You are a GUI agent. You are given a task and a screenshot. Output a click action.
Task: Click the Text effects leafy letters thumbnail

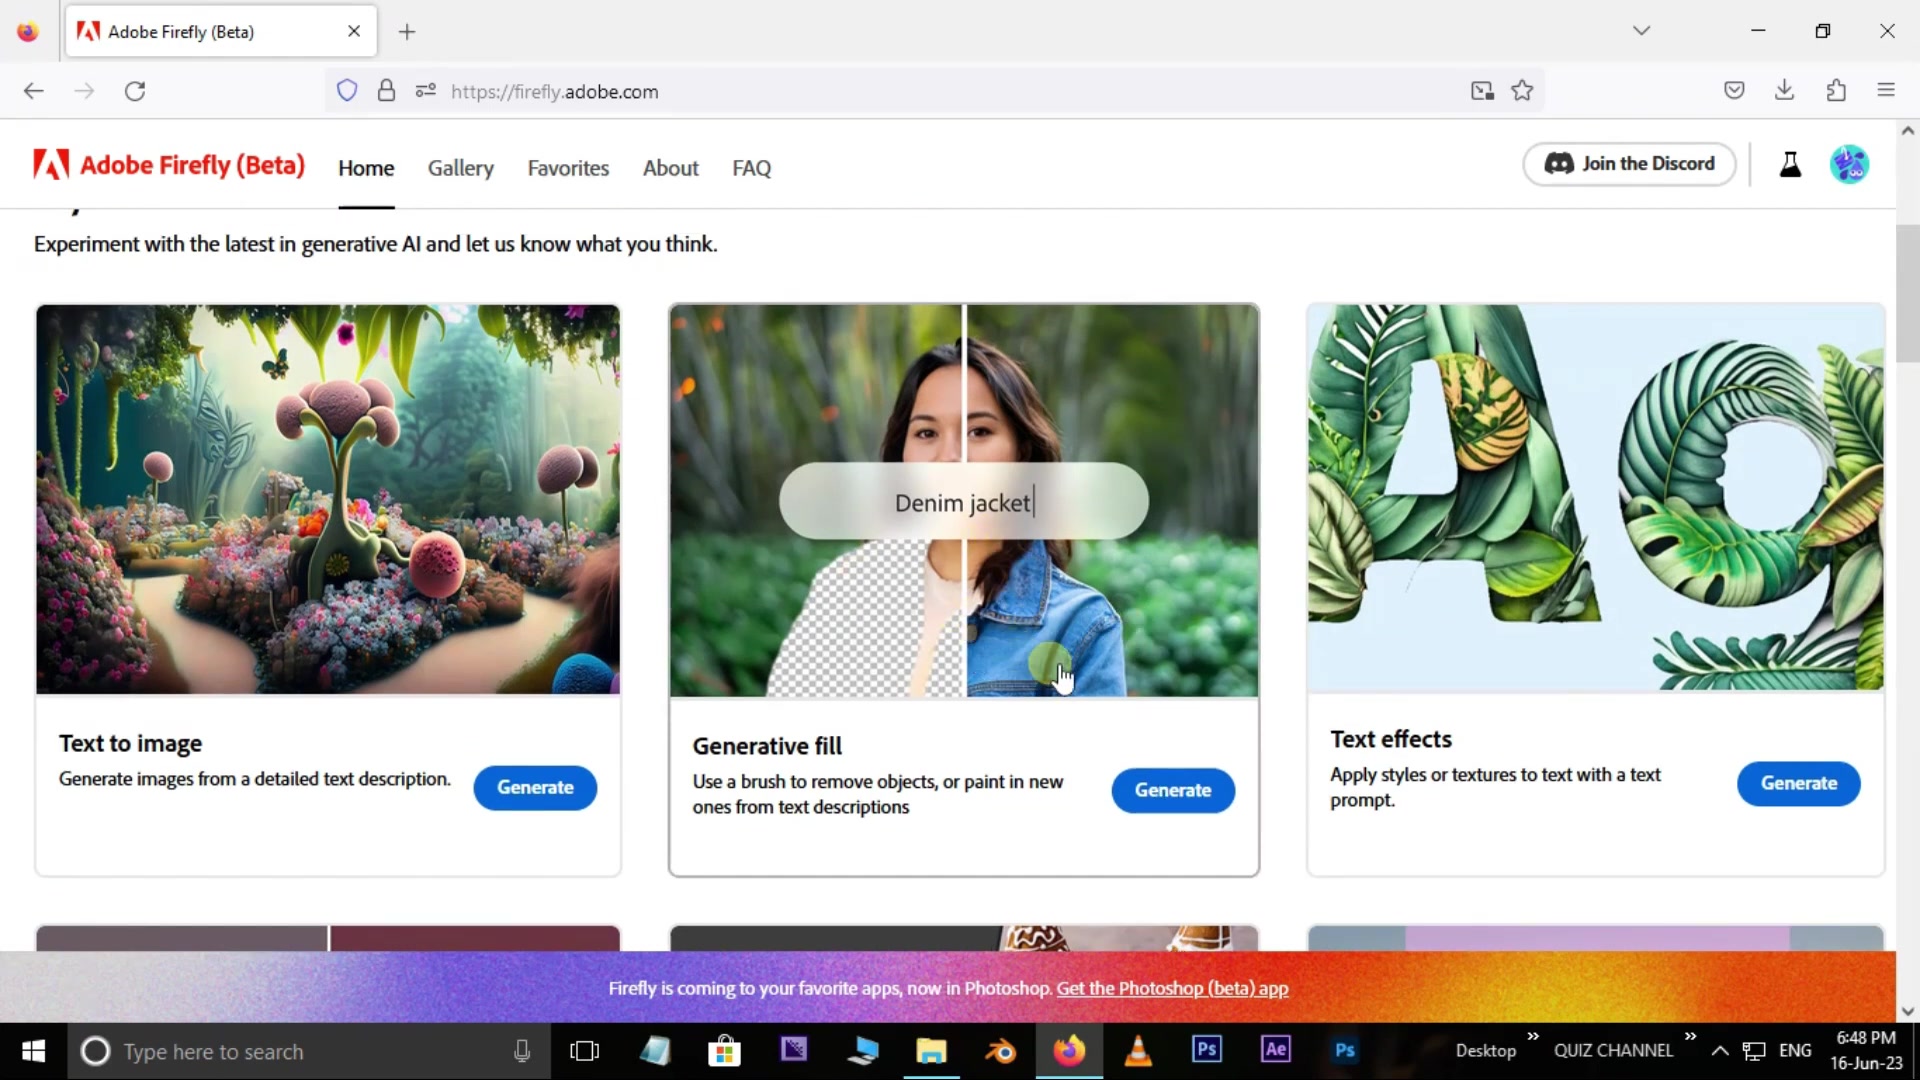pos(1595,497)
